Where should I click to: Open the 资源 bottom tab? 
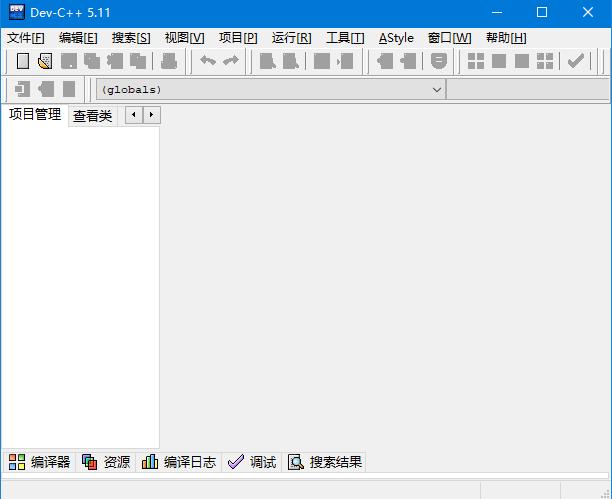click(106, 462)
